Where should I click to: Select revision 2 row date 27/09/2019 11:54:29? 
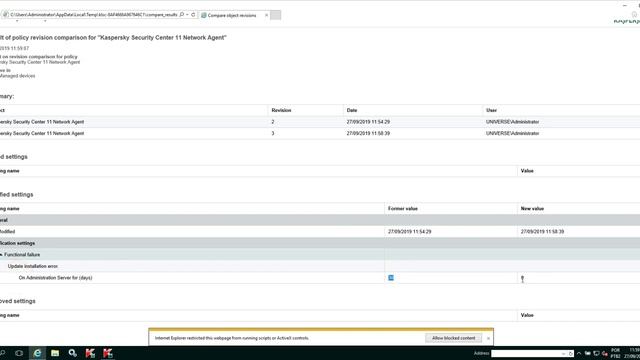click(368, 122)
